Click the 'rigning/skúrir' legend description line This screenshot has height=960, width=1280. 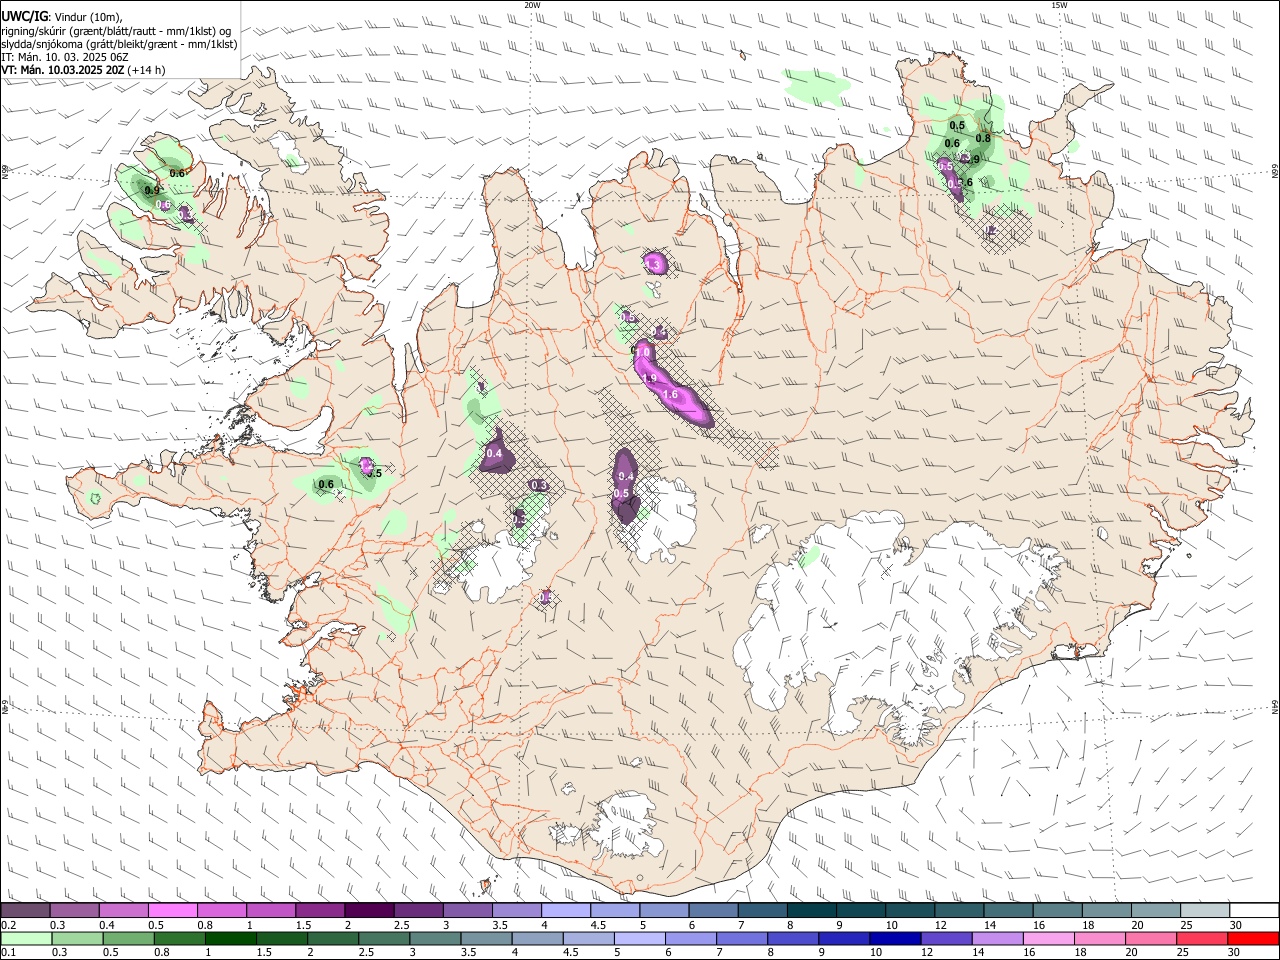(117, 31)
